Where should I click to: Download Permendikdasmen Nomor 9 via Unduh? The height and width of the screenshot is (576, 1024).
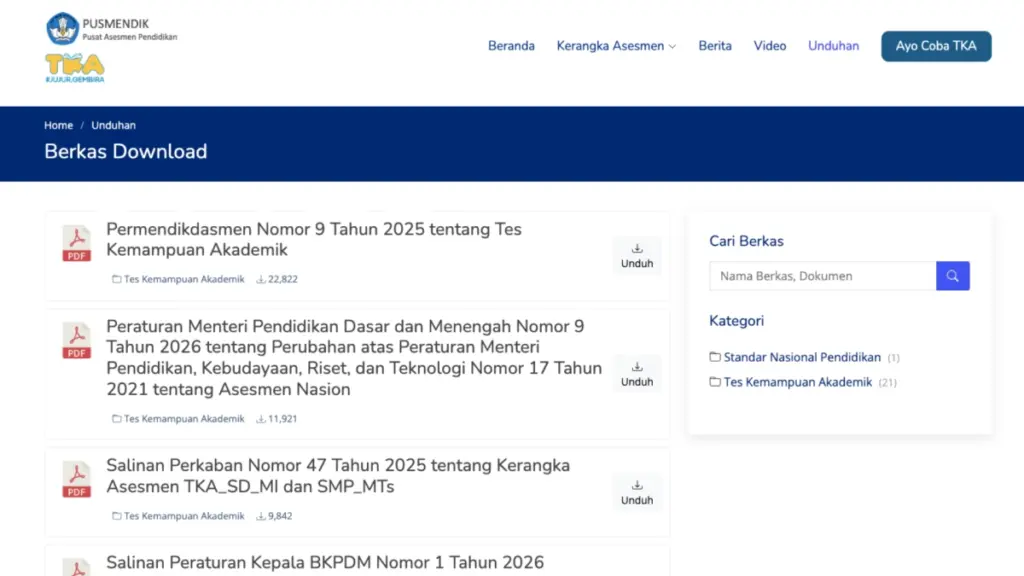click(x=637, y=256)
